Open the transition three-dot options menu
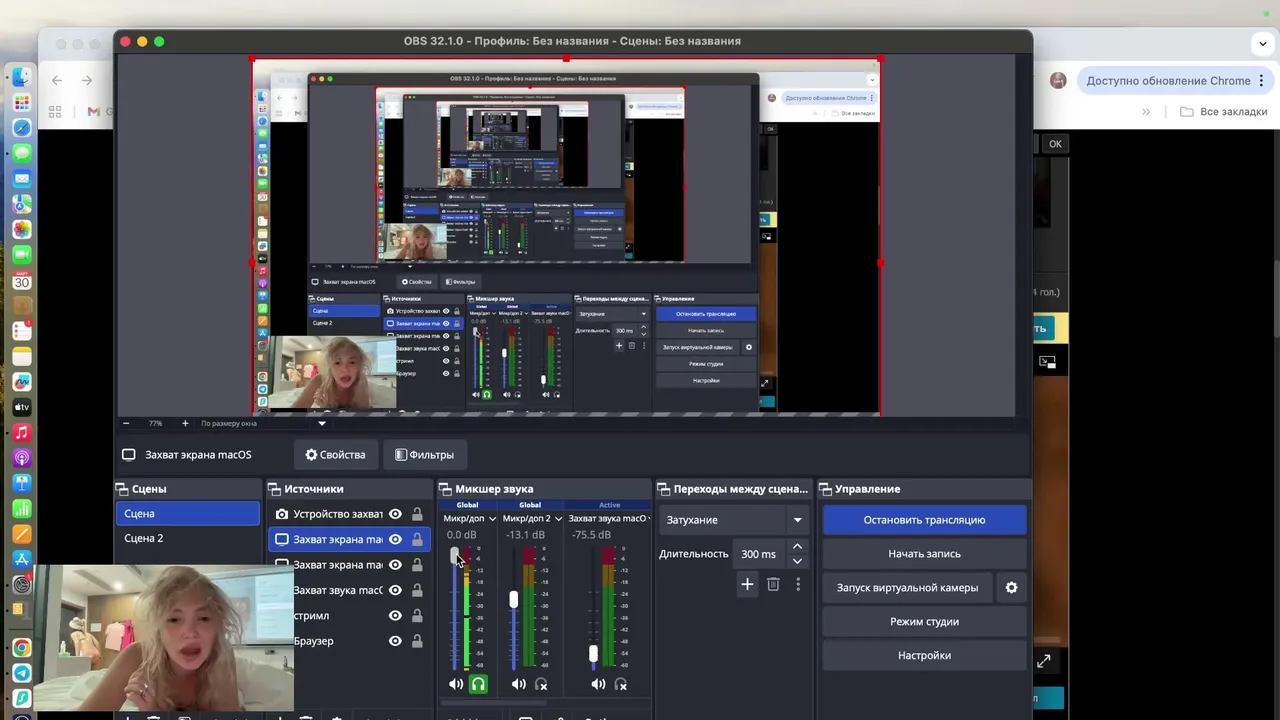Viewport: 1280px width, 720px height. pyautogui.click(x=798, y=584)
